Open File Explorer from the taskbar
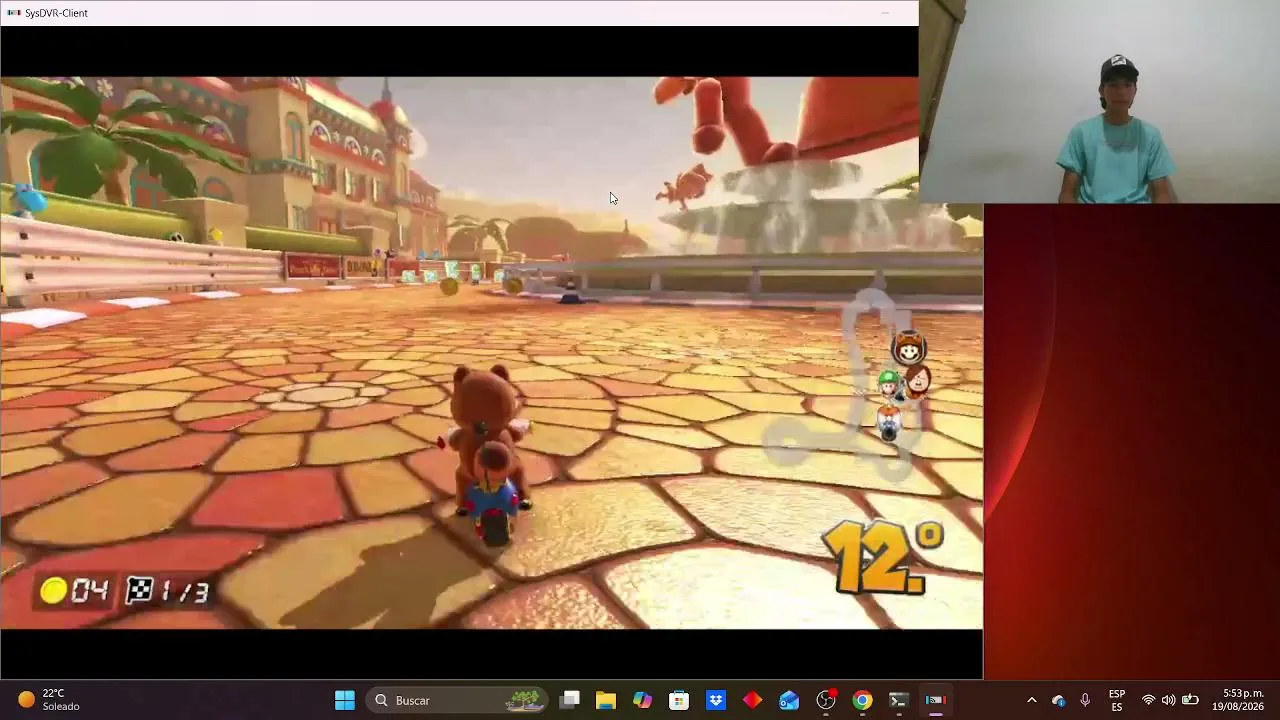This screenshot has width=1280, height=720. (606, 700)
